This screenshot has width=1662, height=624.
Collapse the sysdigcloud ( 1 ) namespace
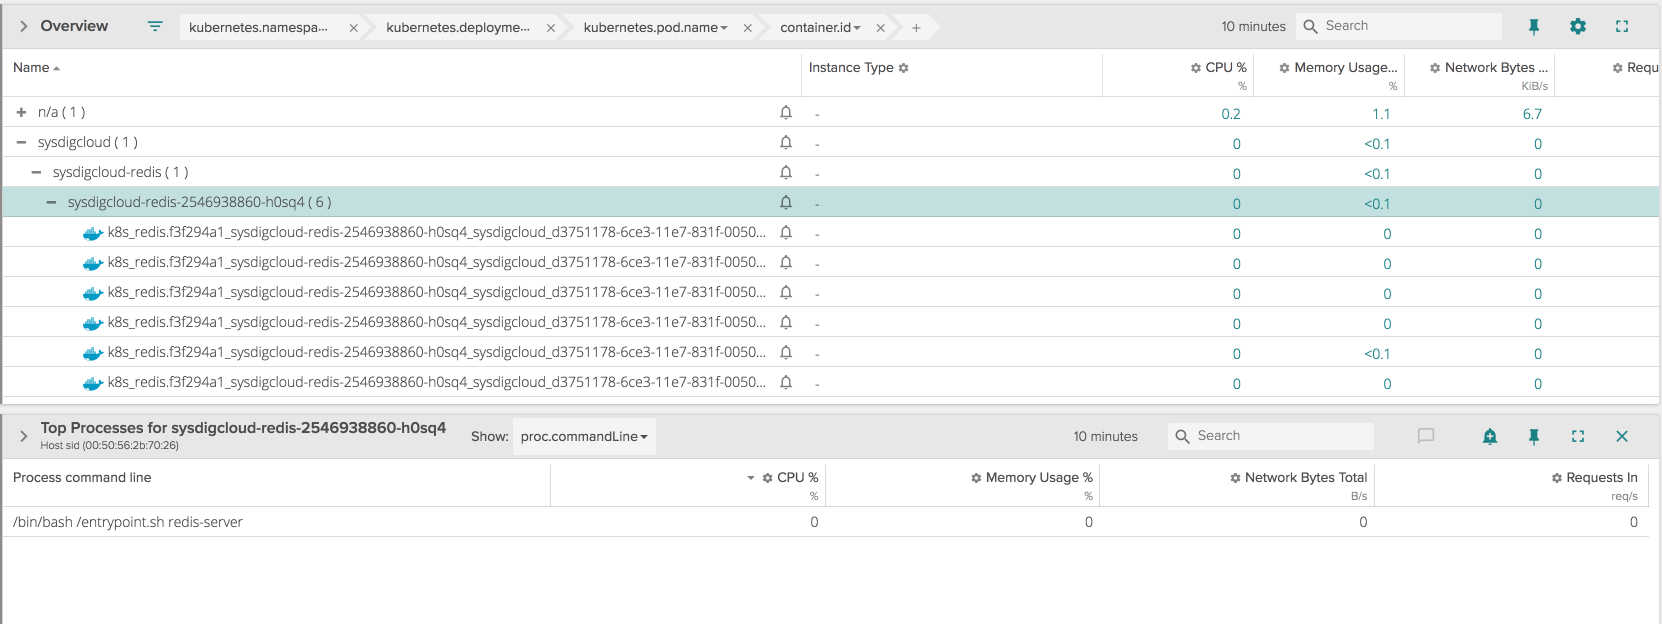(21, 142)
